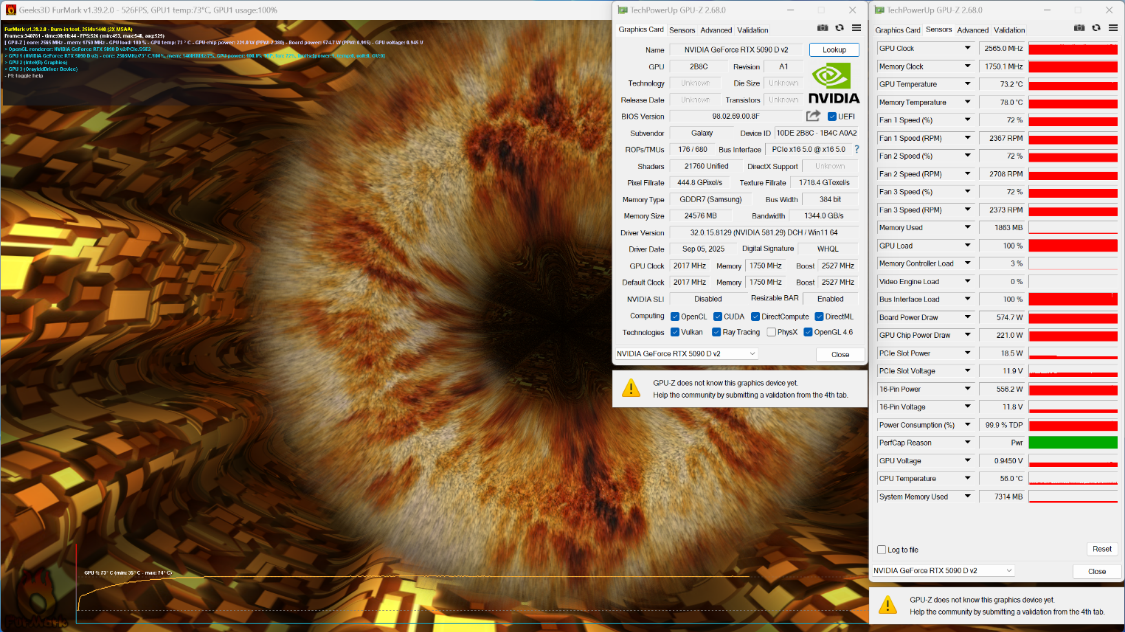Toggle the Vulkan checkbox
This screenshot has width=1125, height=632.
675,332
